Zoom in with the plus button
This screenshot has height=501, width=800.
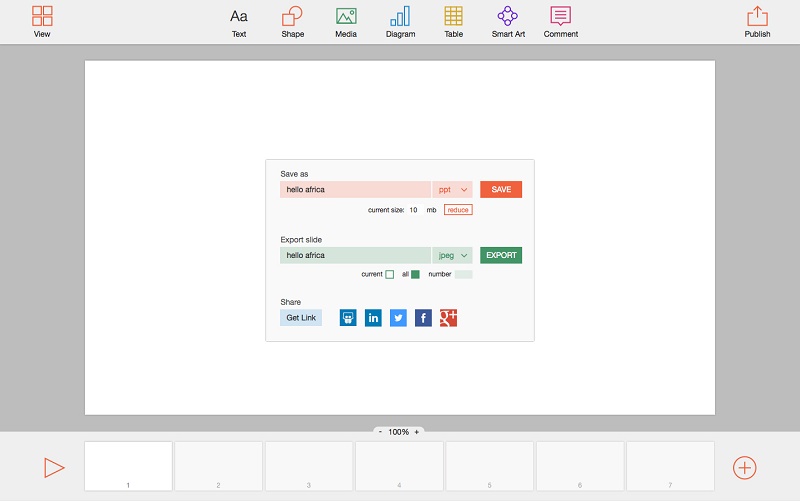point(416,432)
